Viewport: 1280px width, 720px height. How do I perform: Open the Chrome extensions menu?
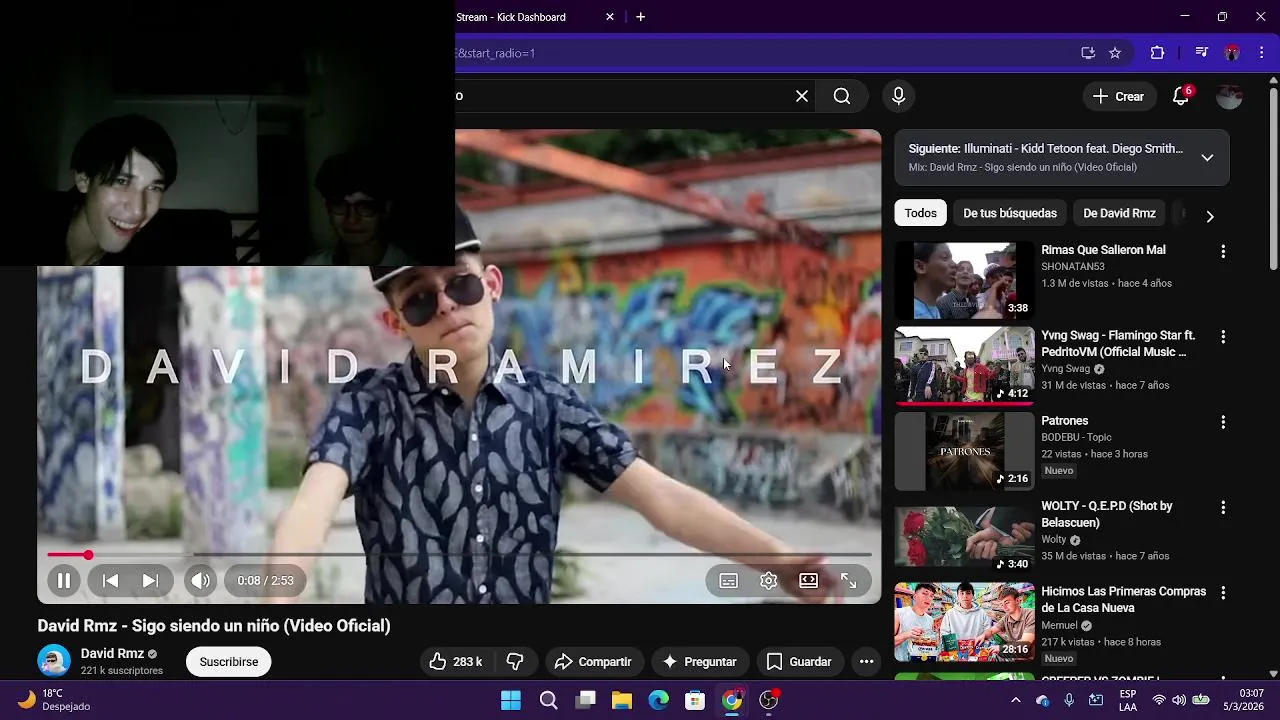(1157, 53)
